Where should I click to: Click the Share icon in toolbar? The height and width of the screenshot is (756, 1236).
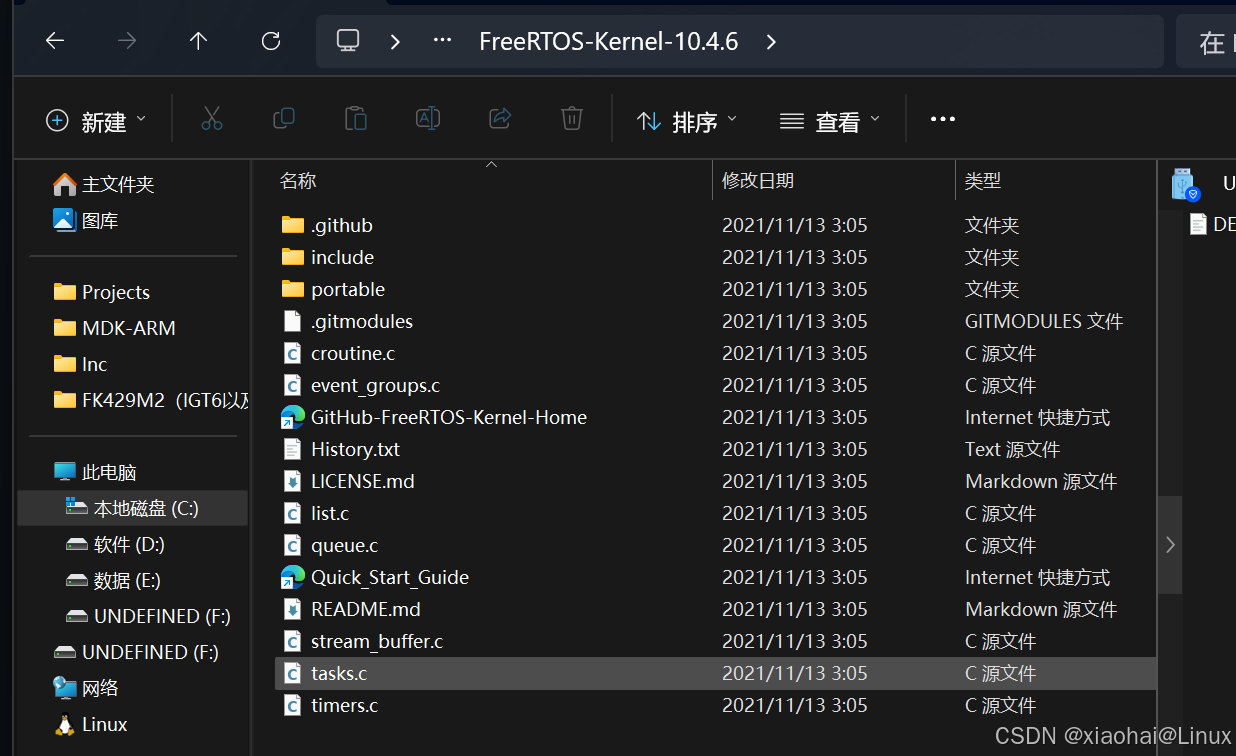click(500, 119)
